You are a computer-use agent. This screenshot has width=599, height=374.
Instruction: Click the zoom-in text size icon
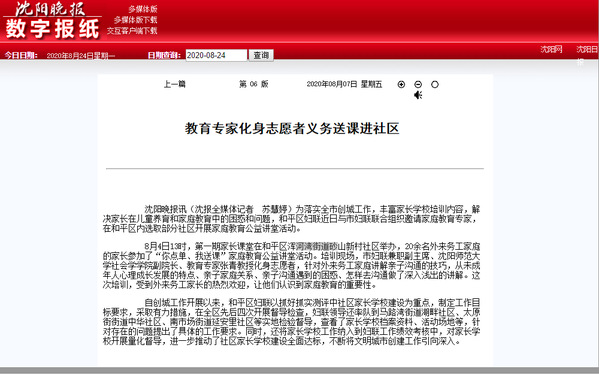pyautogui.click(x=401, y=84)
